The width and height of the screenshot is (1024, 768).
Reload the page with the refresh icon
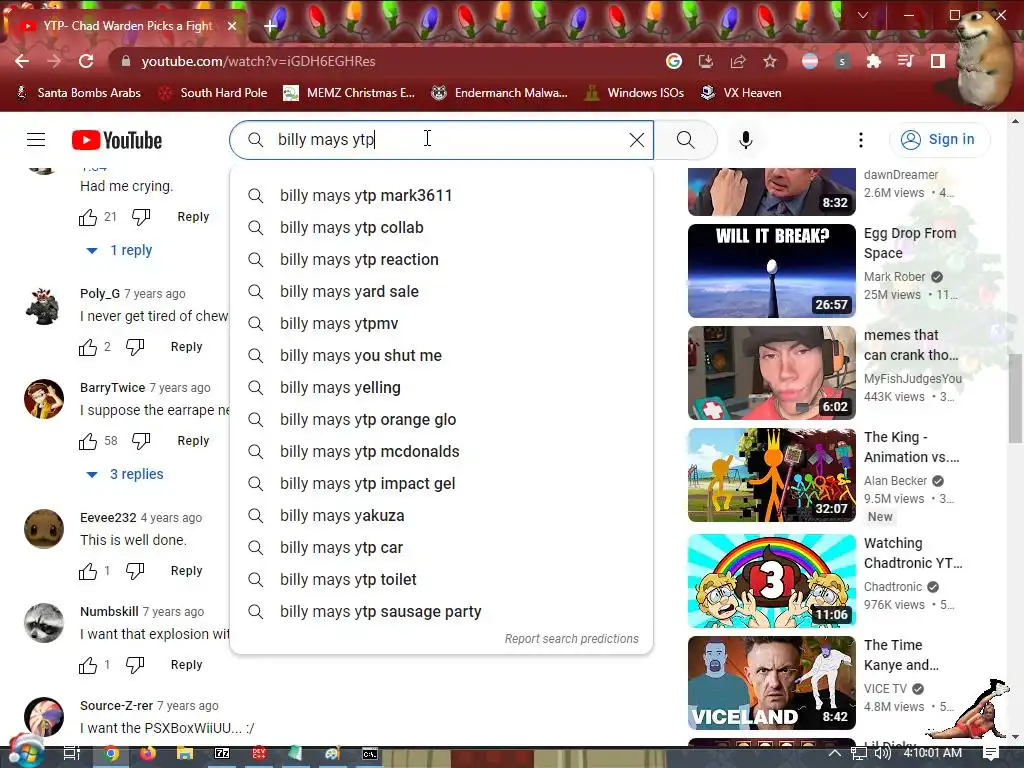[86, 61]
